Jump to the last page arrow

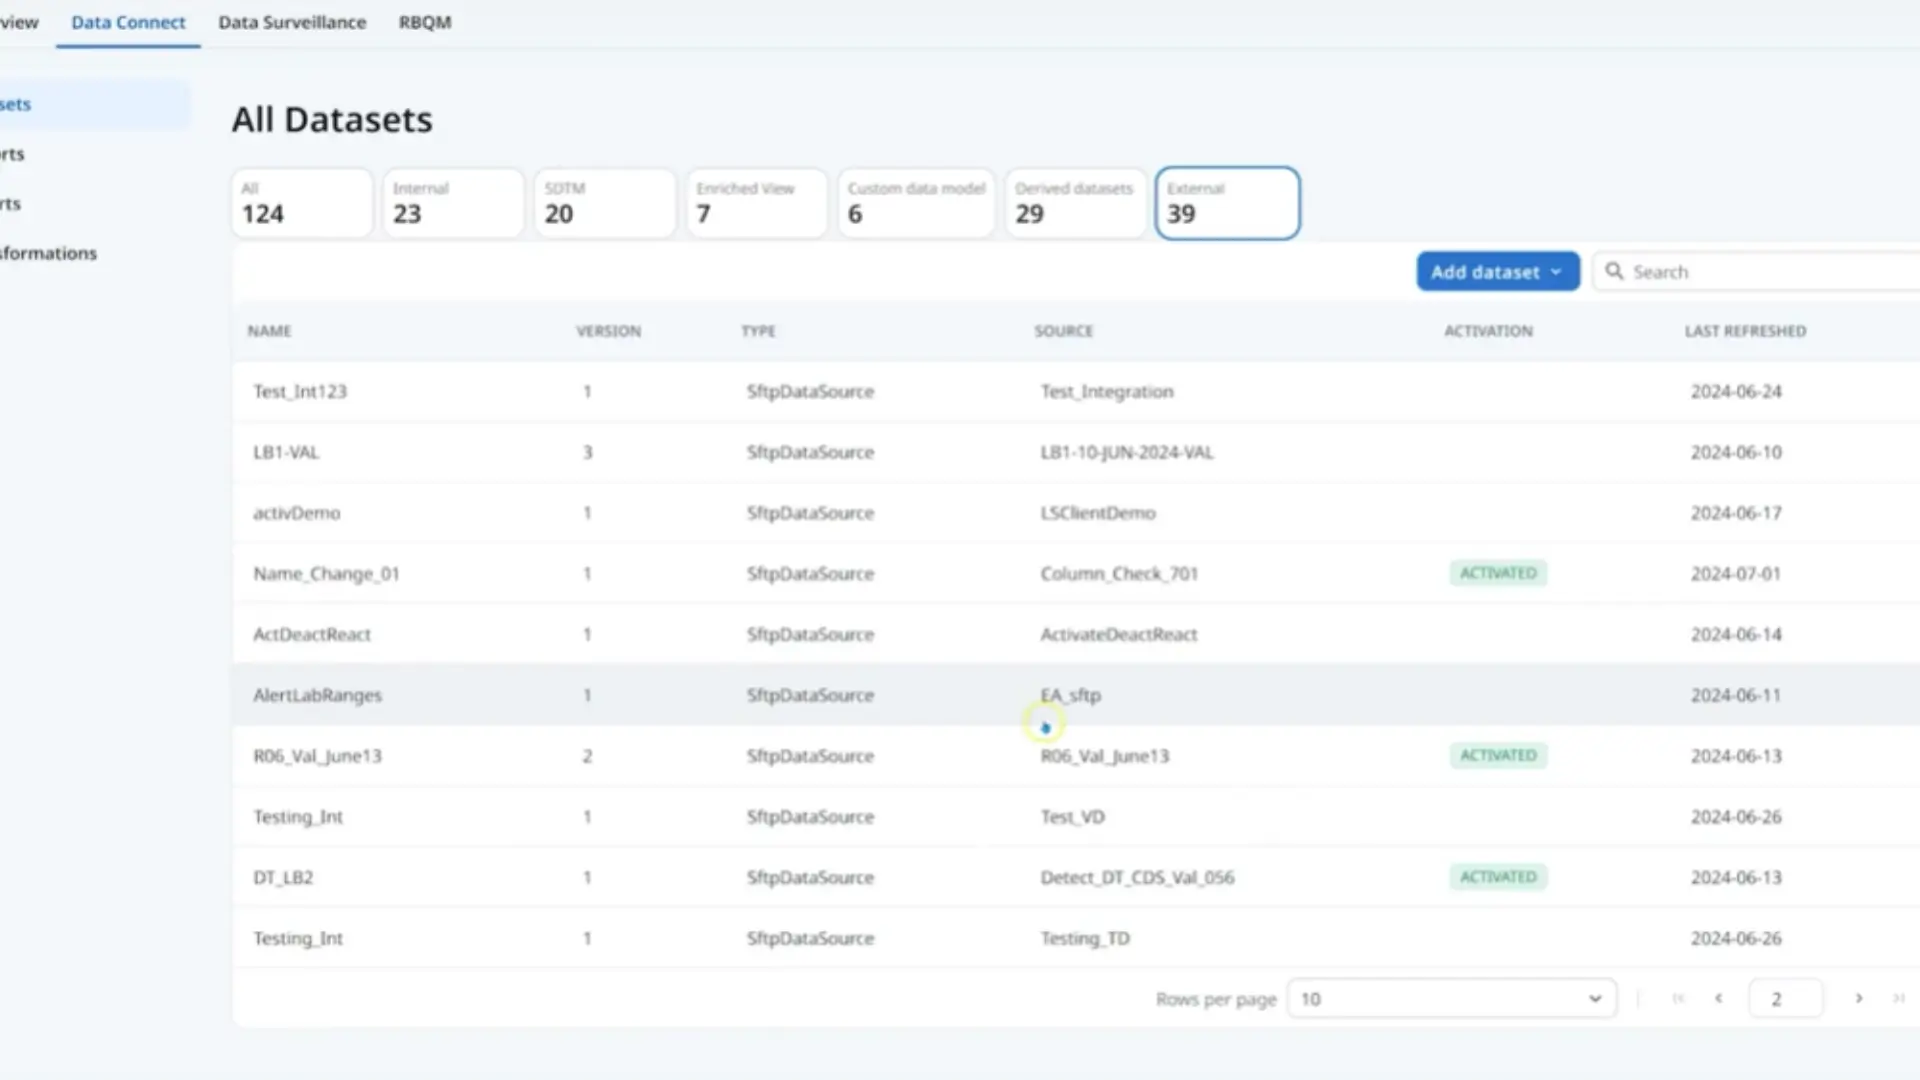(x=1898, y=998)
